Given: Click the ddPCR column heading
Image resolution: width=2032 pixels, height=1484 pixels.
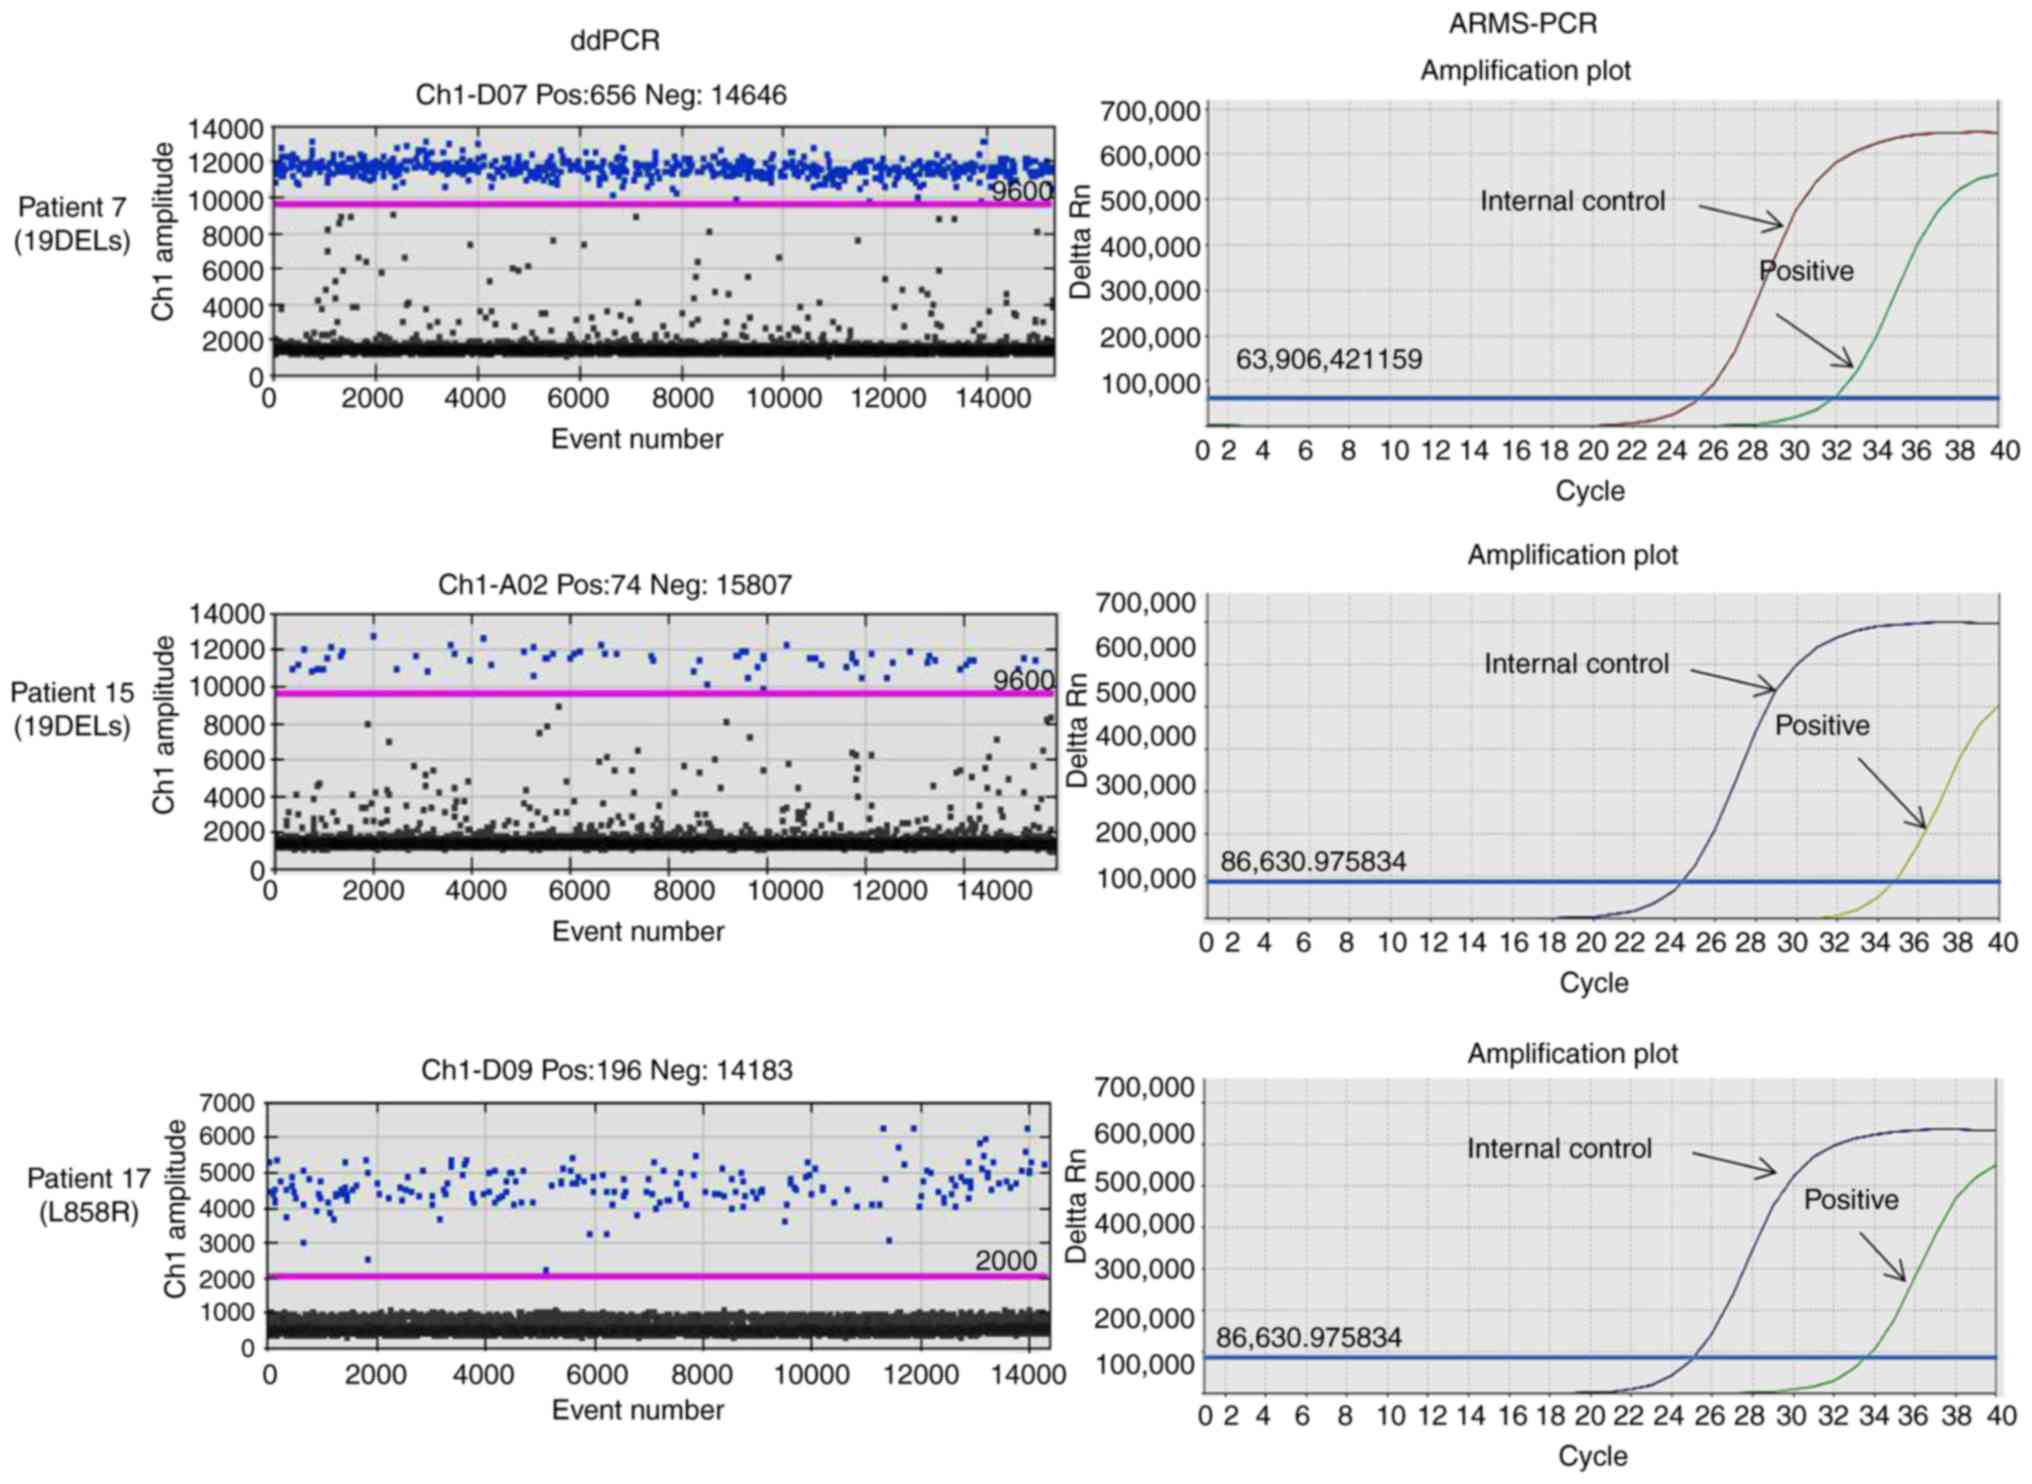Looking at the screenshot, I should click(x=614, y=40).
